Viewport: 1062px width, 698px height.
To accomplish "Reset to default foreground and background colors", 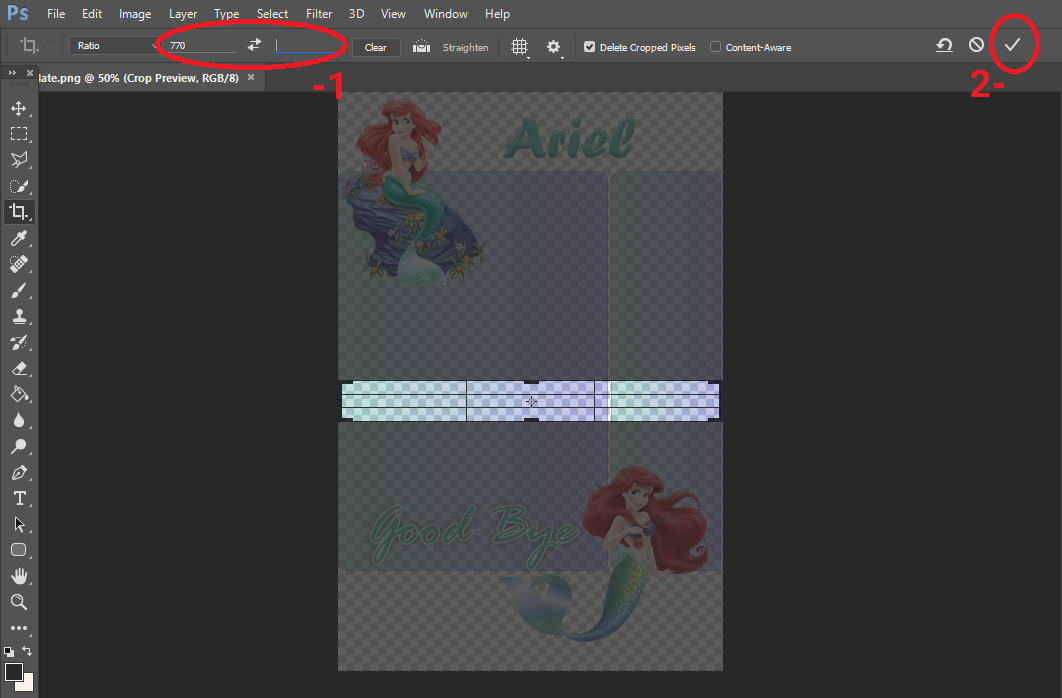I will click(x=9, y=651).
